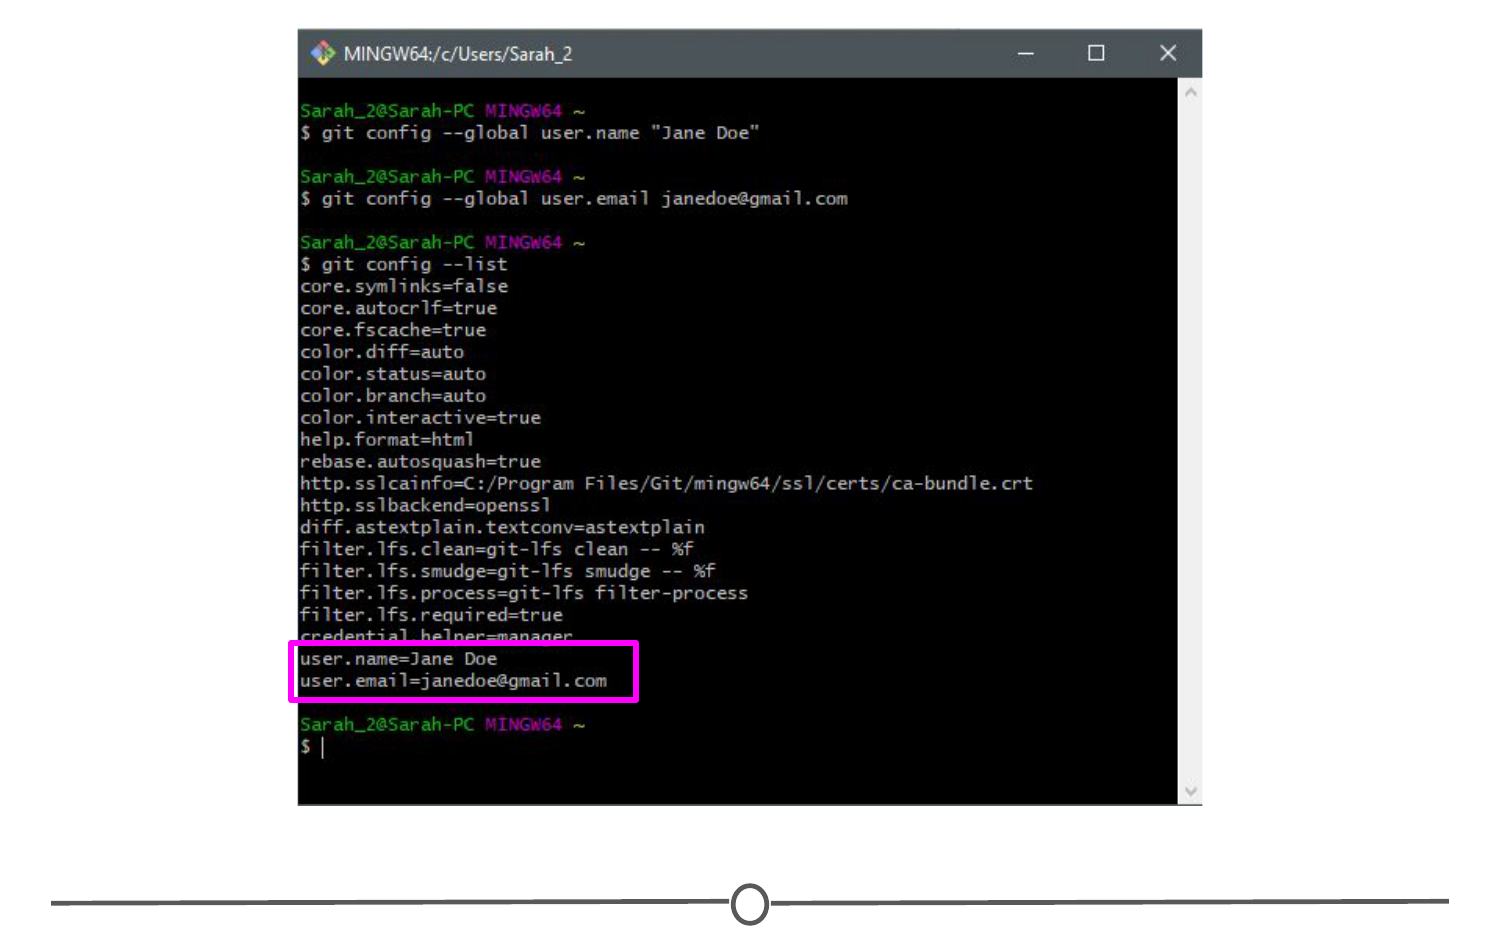Click the MINGW64:/c/Users/Sarah_2 window title text
The image size is (1500, 938).
click(457, 54)
